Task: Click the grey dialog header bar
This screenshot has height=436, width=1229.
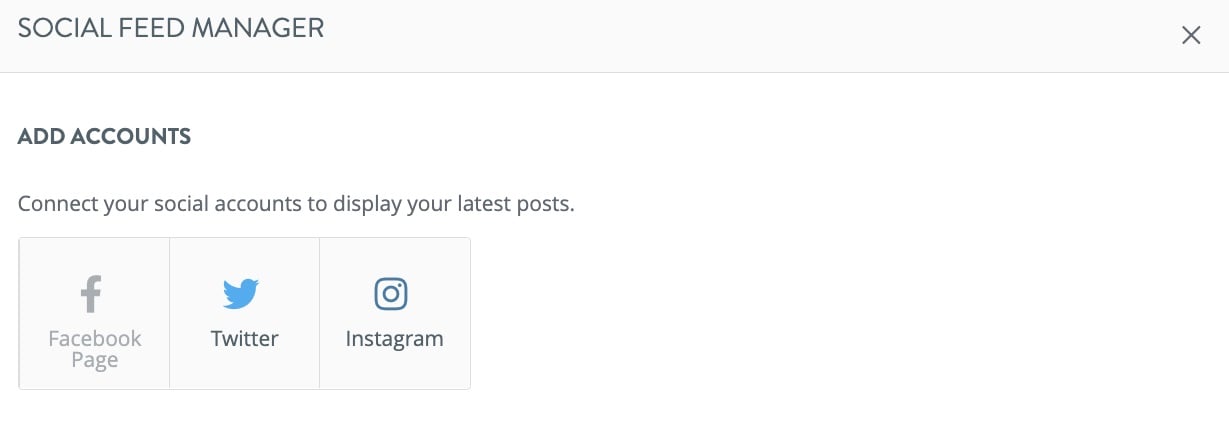Action: [614, 36]
